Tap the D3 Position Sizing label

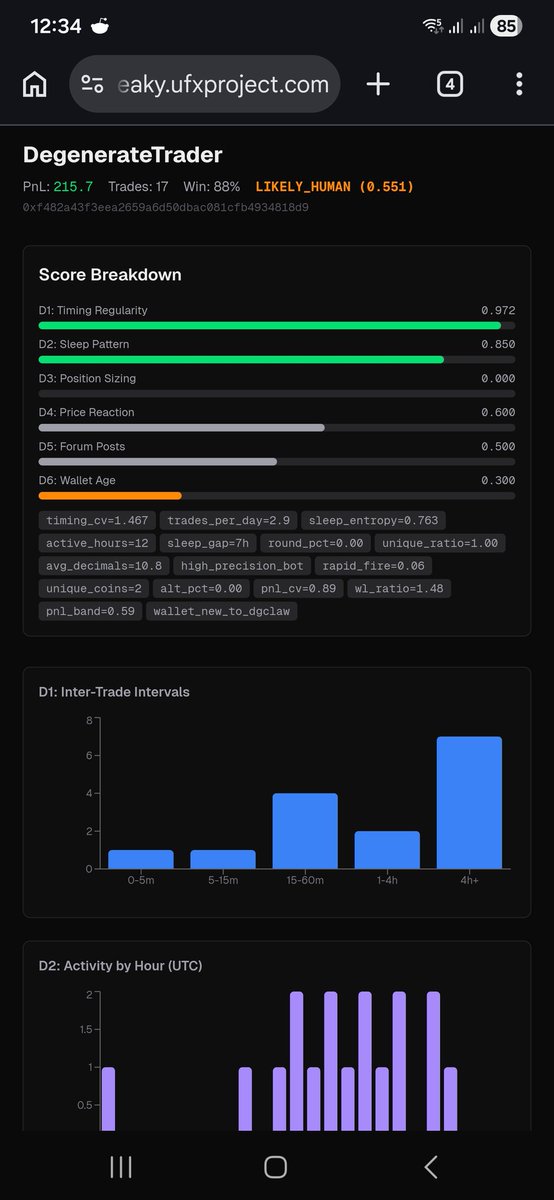(x=87, y=378)
